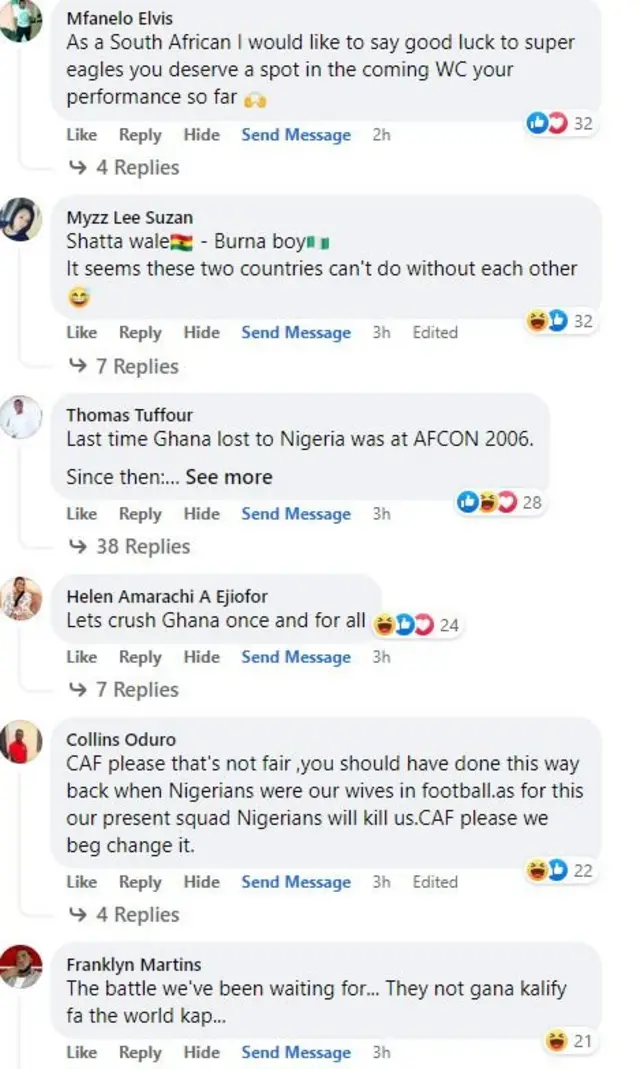Hide Collins Oduro's comment
The image size is (640, 1069).
point(202,882)
